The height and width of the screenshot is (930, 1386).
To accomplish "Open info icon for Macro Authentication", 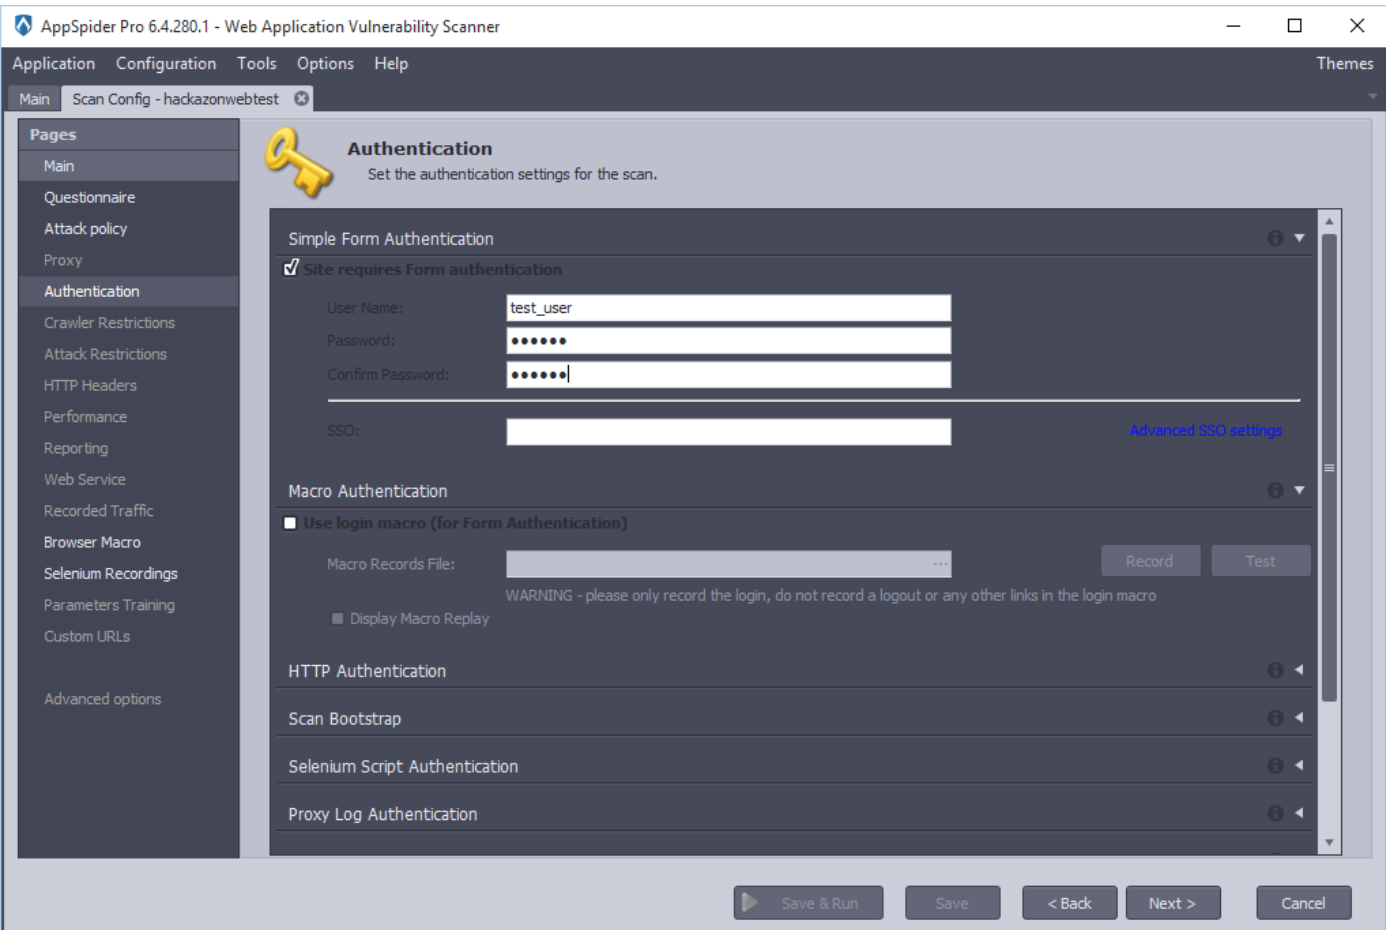I will click(x=1275, y=490).
